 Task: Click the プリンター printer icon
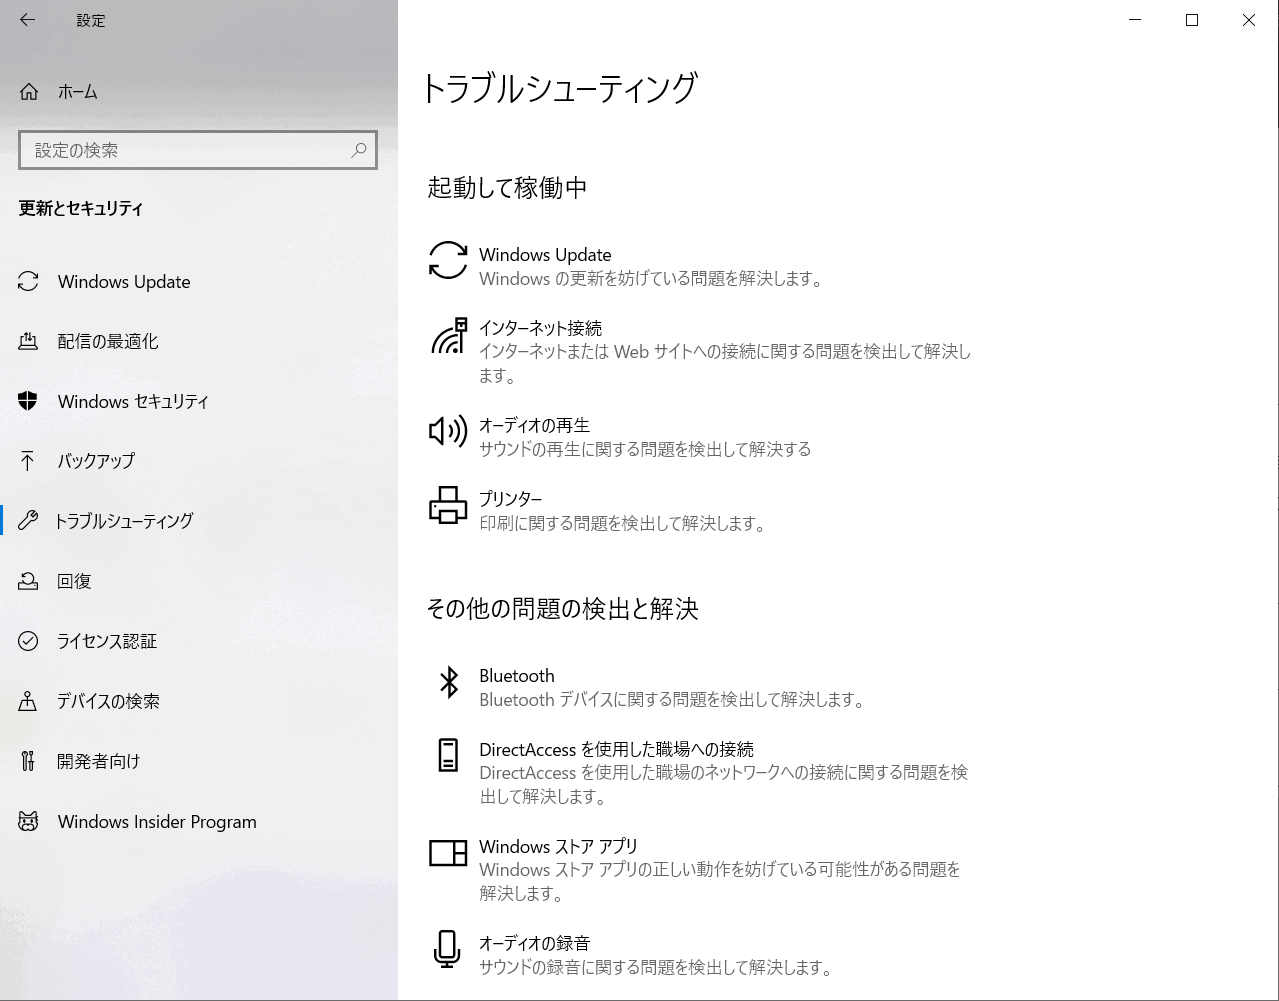(x=448, y=505)
